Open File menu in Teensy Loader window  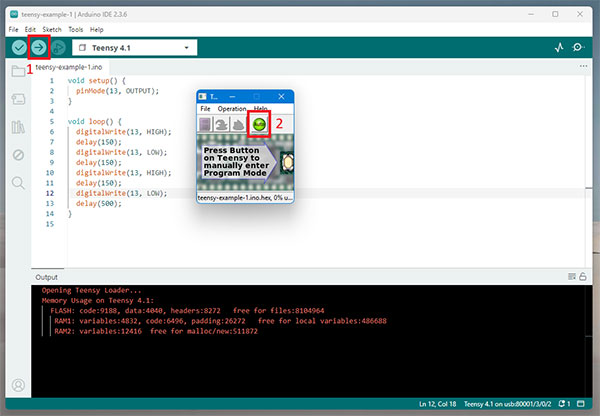(x=205, y=109)
